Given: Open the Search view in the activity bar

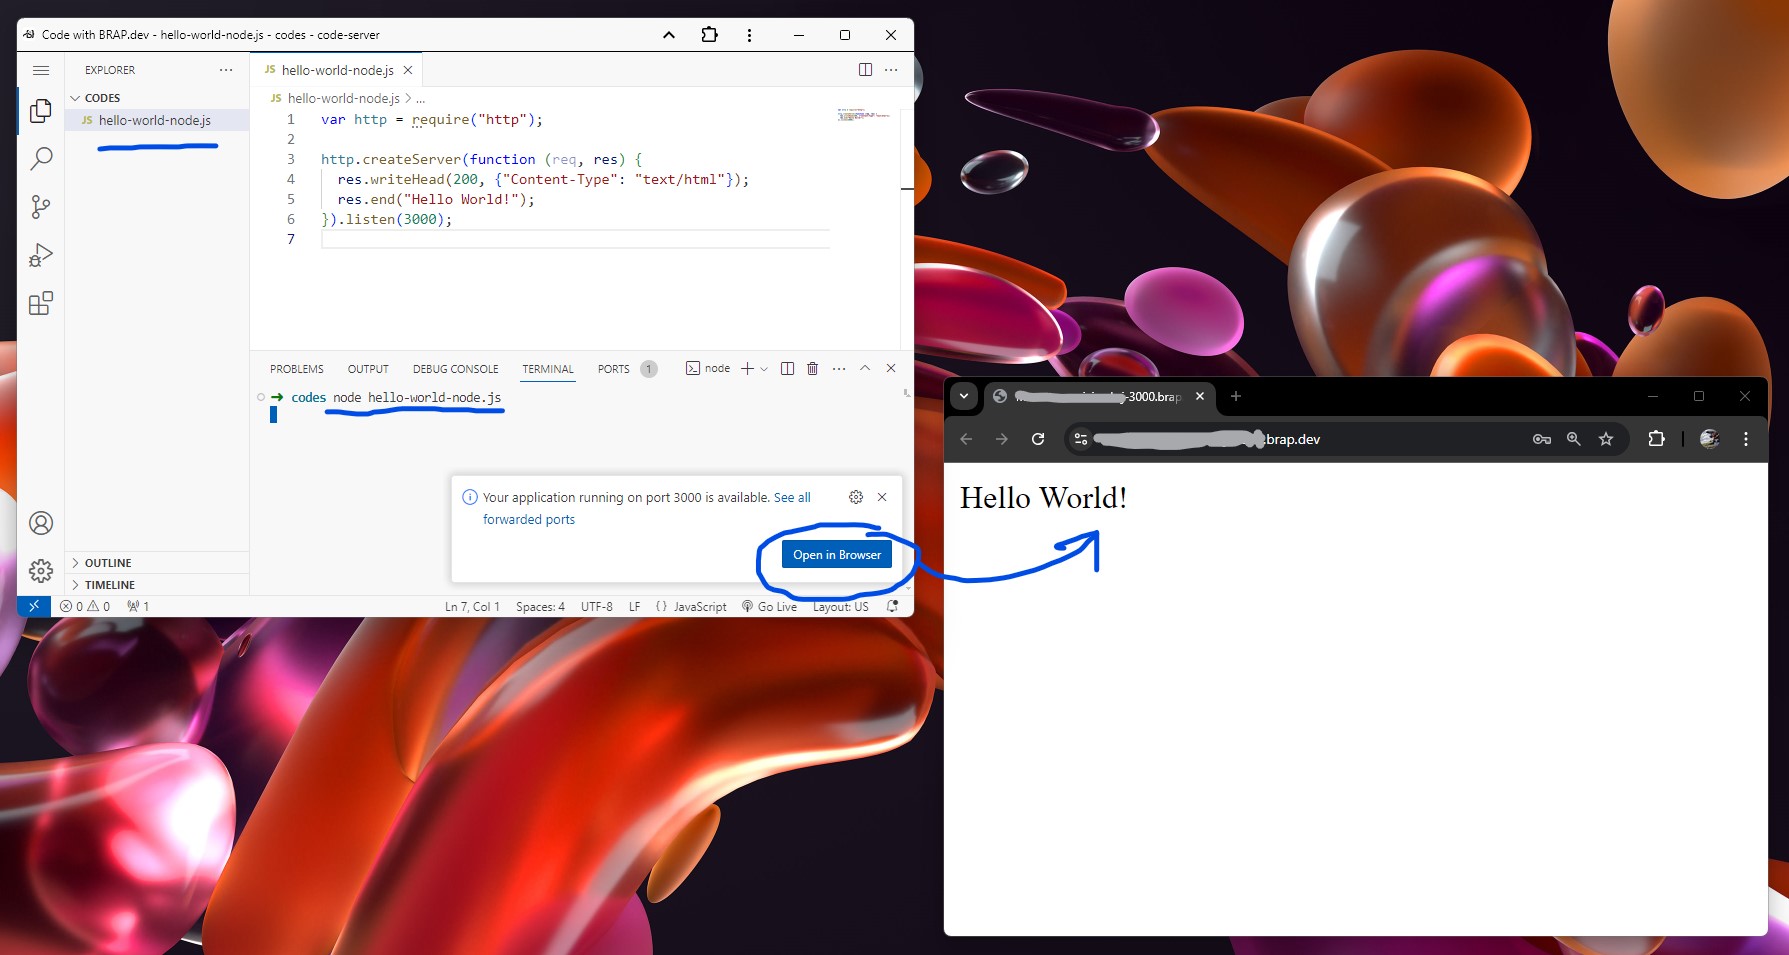Looking at the screenshot, I should pos(41,158).
